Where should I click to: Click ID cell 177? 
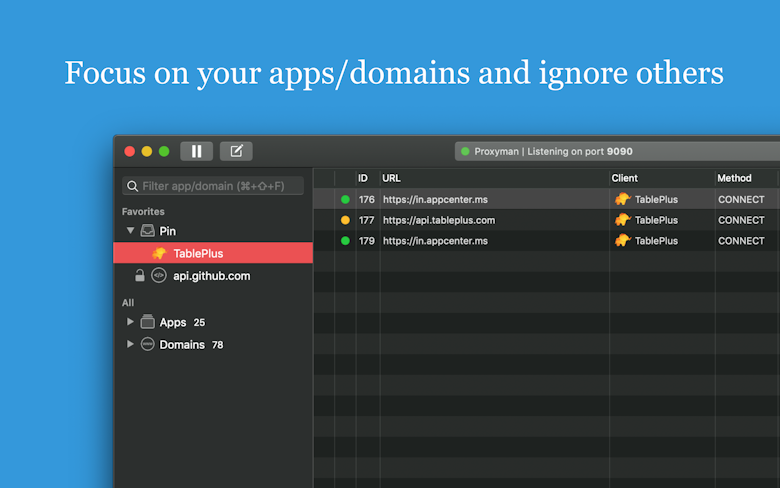tap(367, 220)
